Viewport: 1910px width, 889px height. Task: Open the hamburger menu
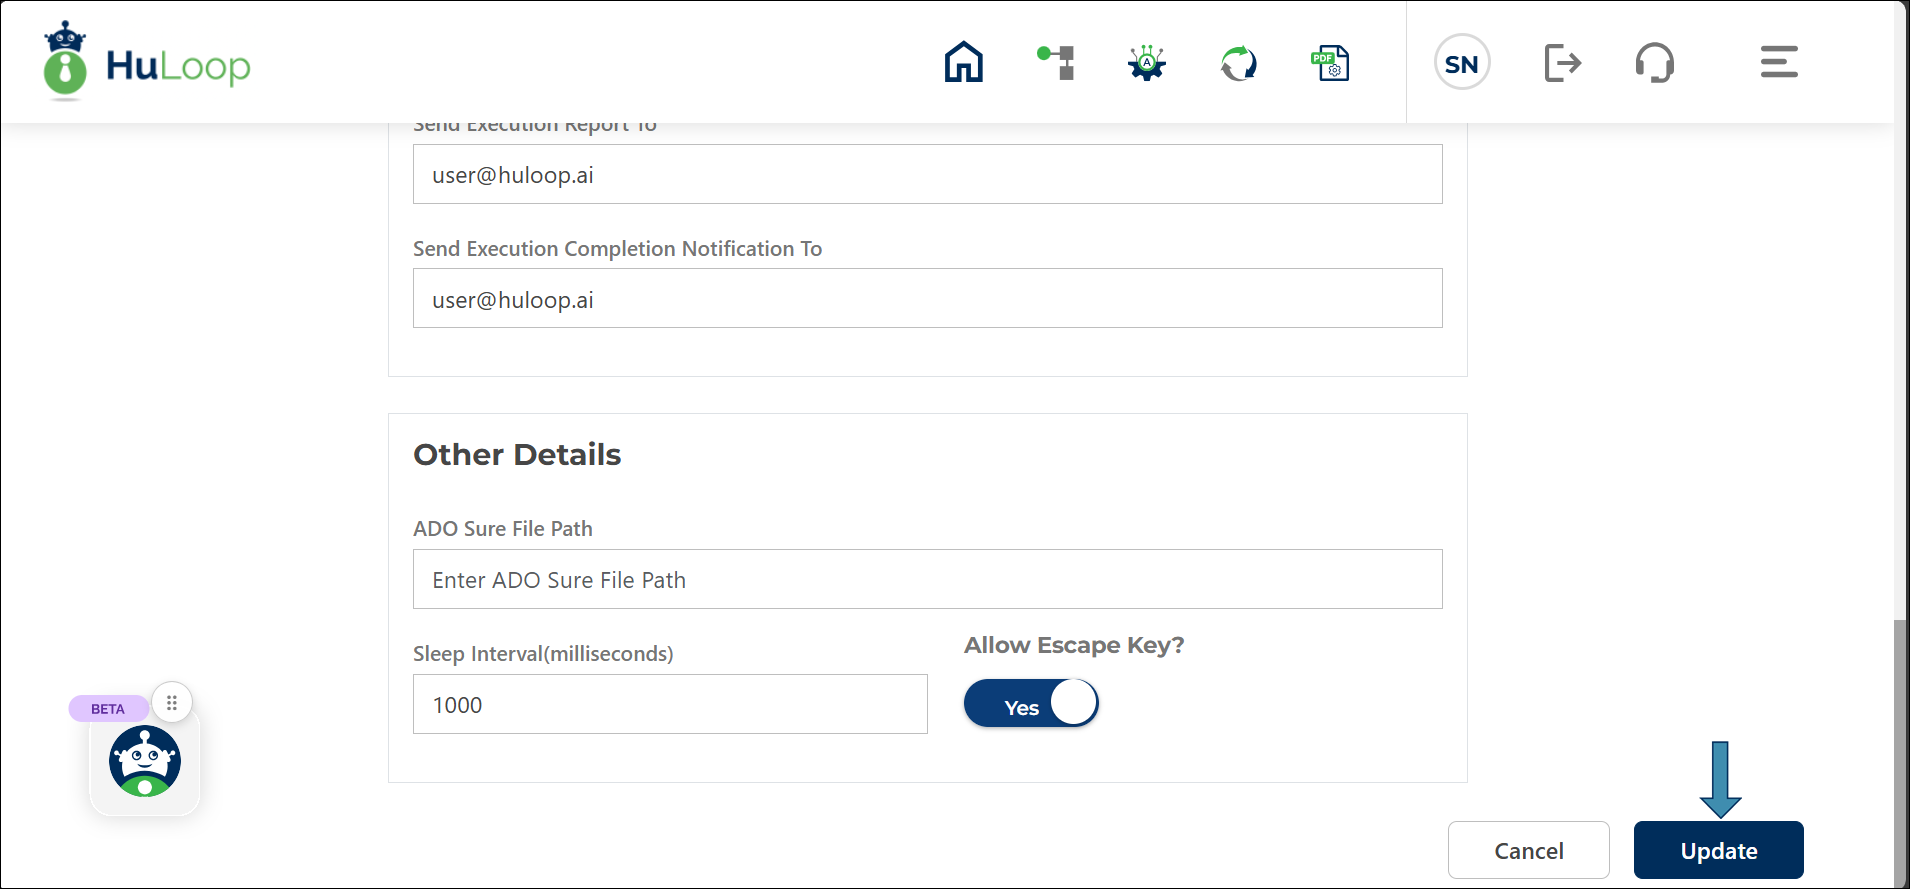pyautogui.click(x=1779, y=62)
